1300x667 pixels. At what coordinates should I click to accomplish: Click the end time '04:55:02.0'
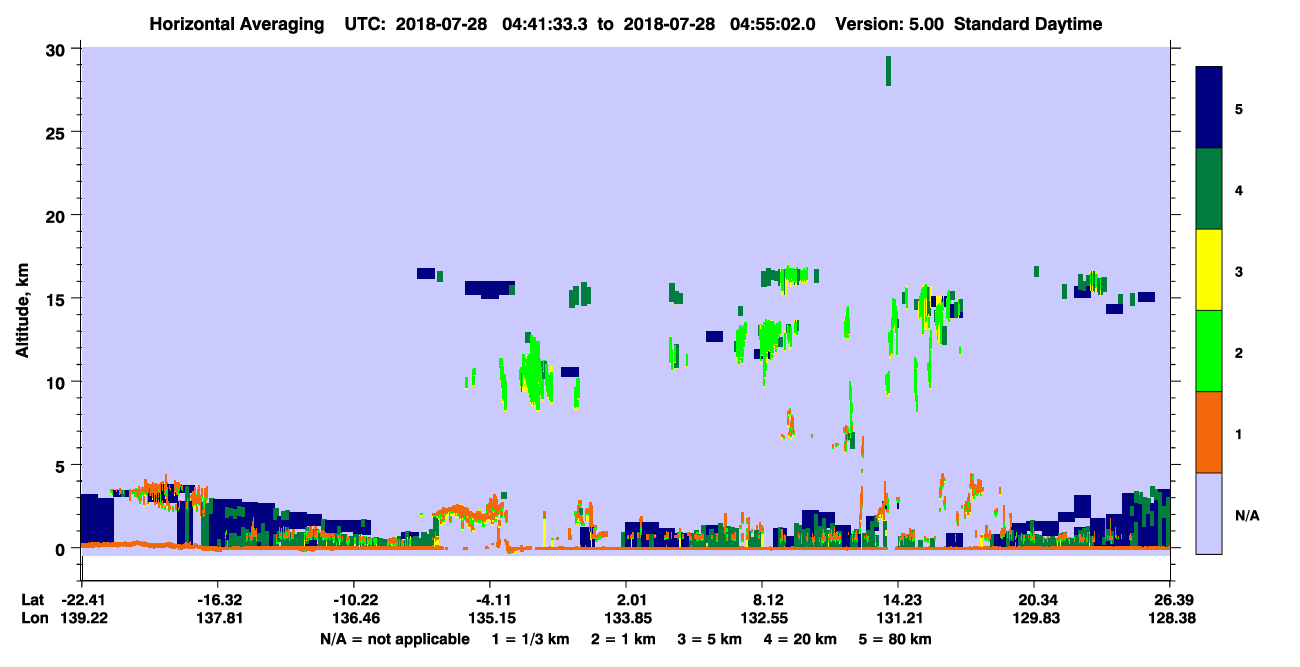pyautogui.click(x=772, y=24)
